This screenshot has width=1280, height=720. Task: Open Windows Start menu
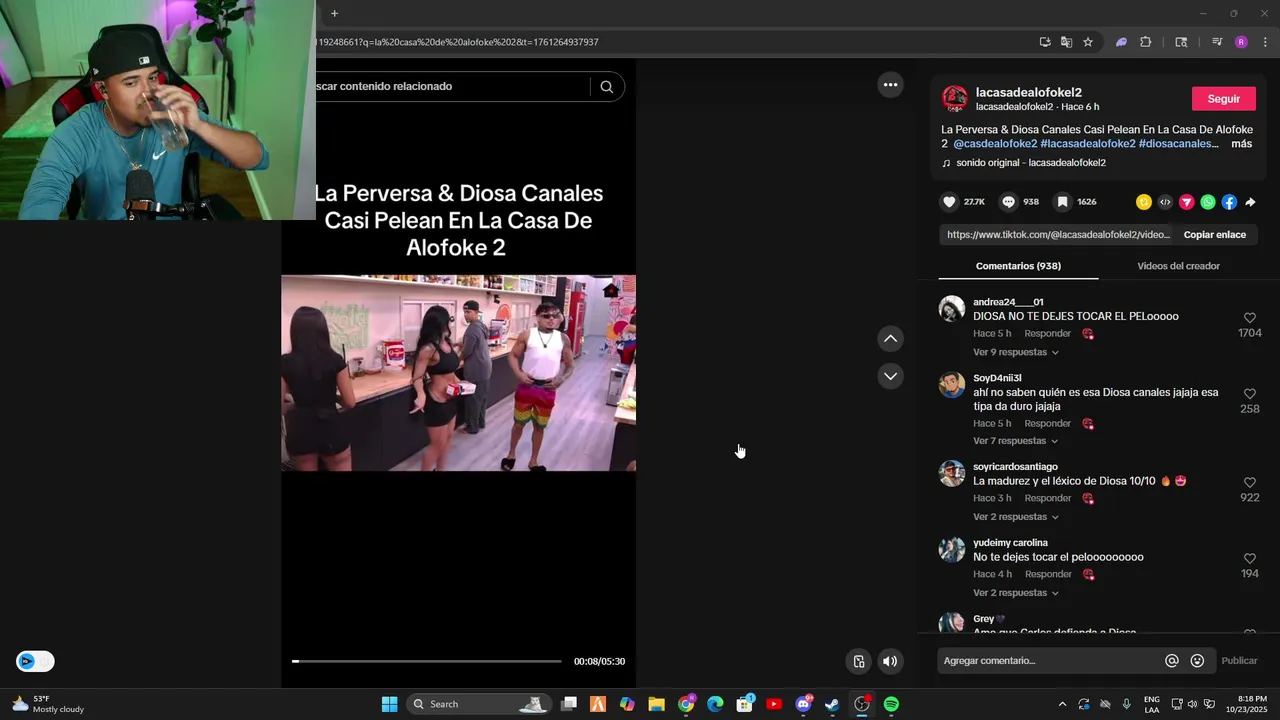coord(390,704)
